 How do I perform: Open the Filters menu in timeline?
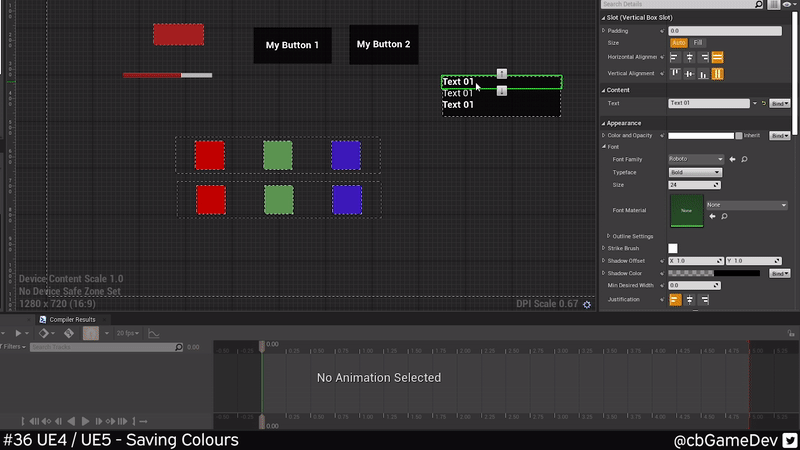click(x=12, y=347)
